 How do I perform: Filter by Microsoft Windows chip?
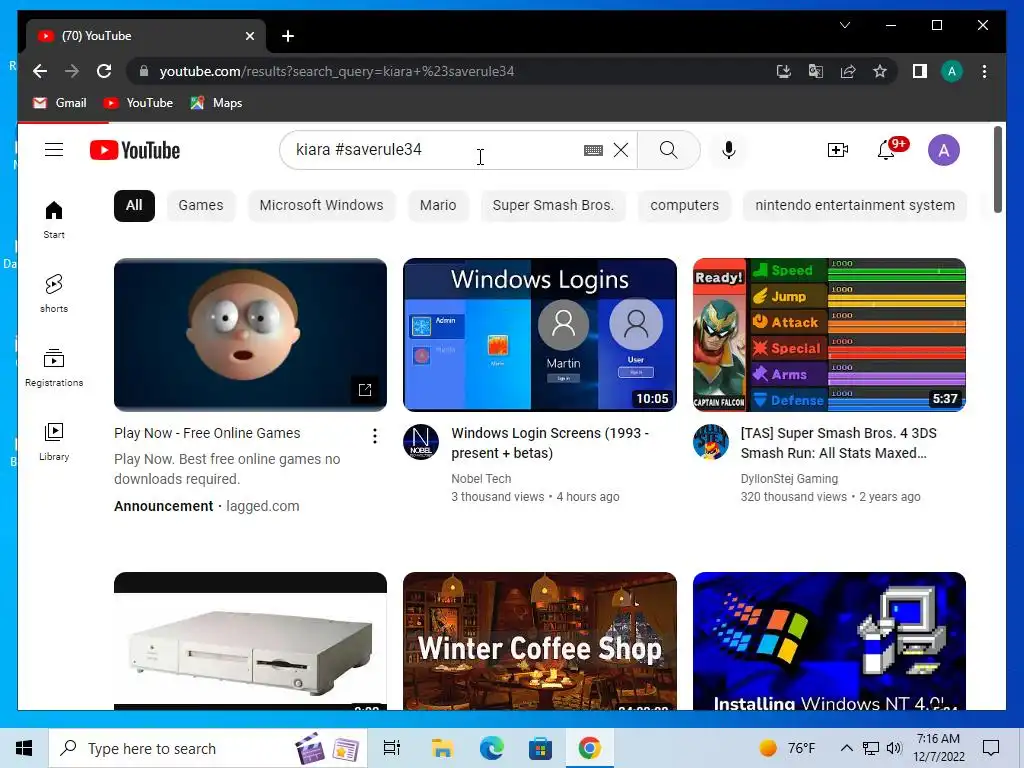[x=321, y=206]
